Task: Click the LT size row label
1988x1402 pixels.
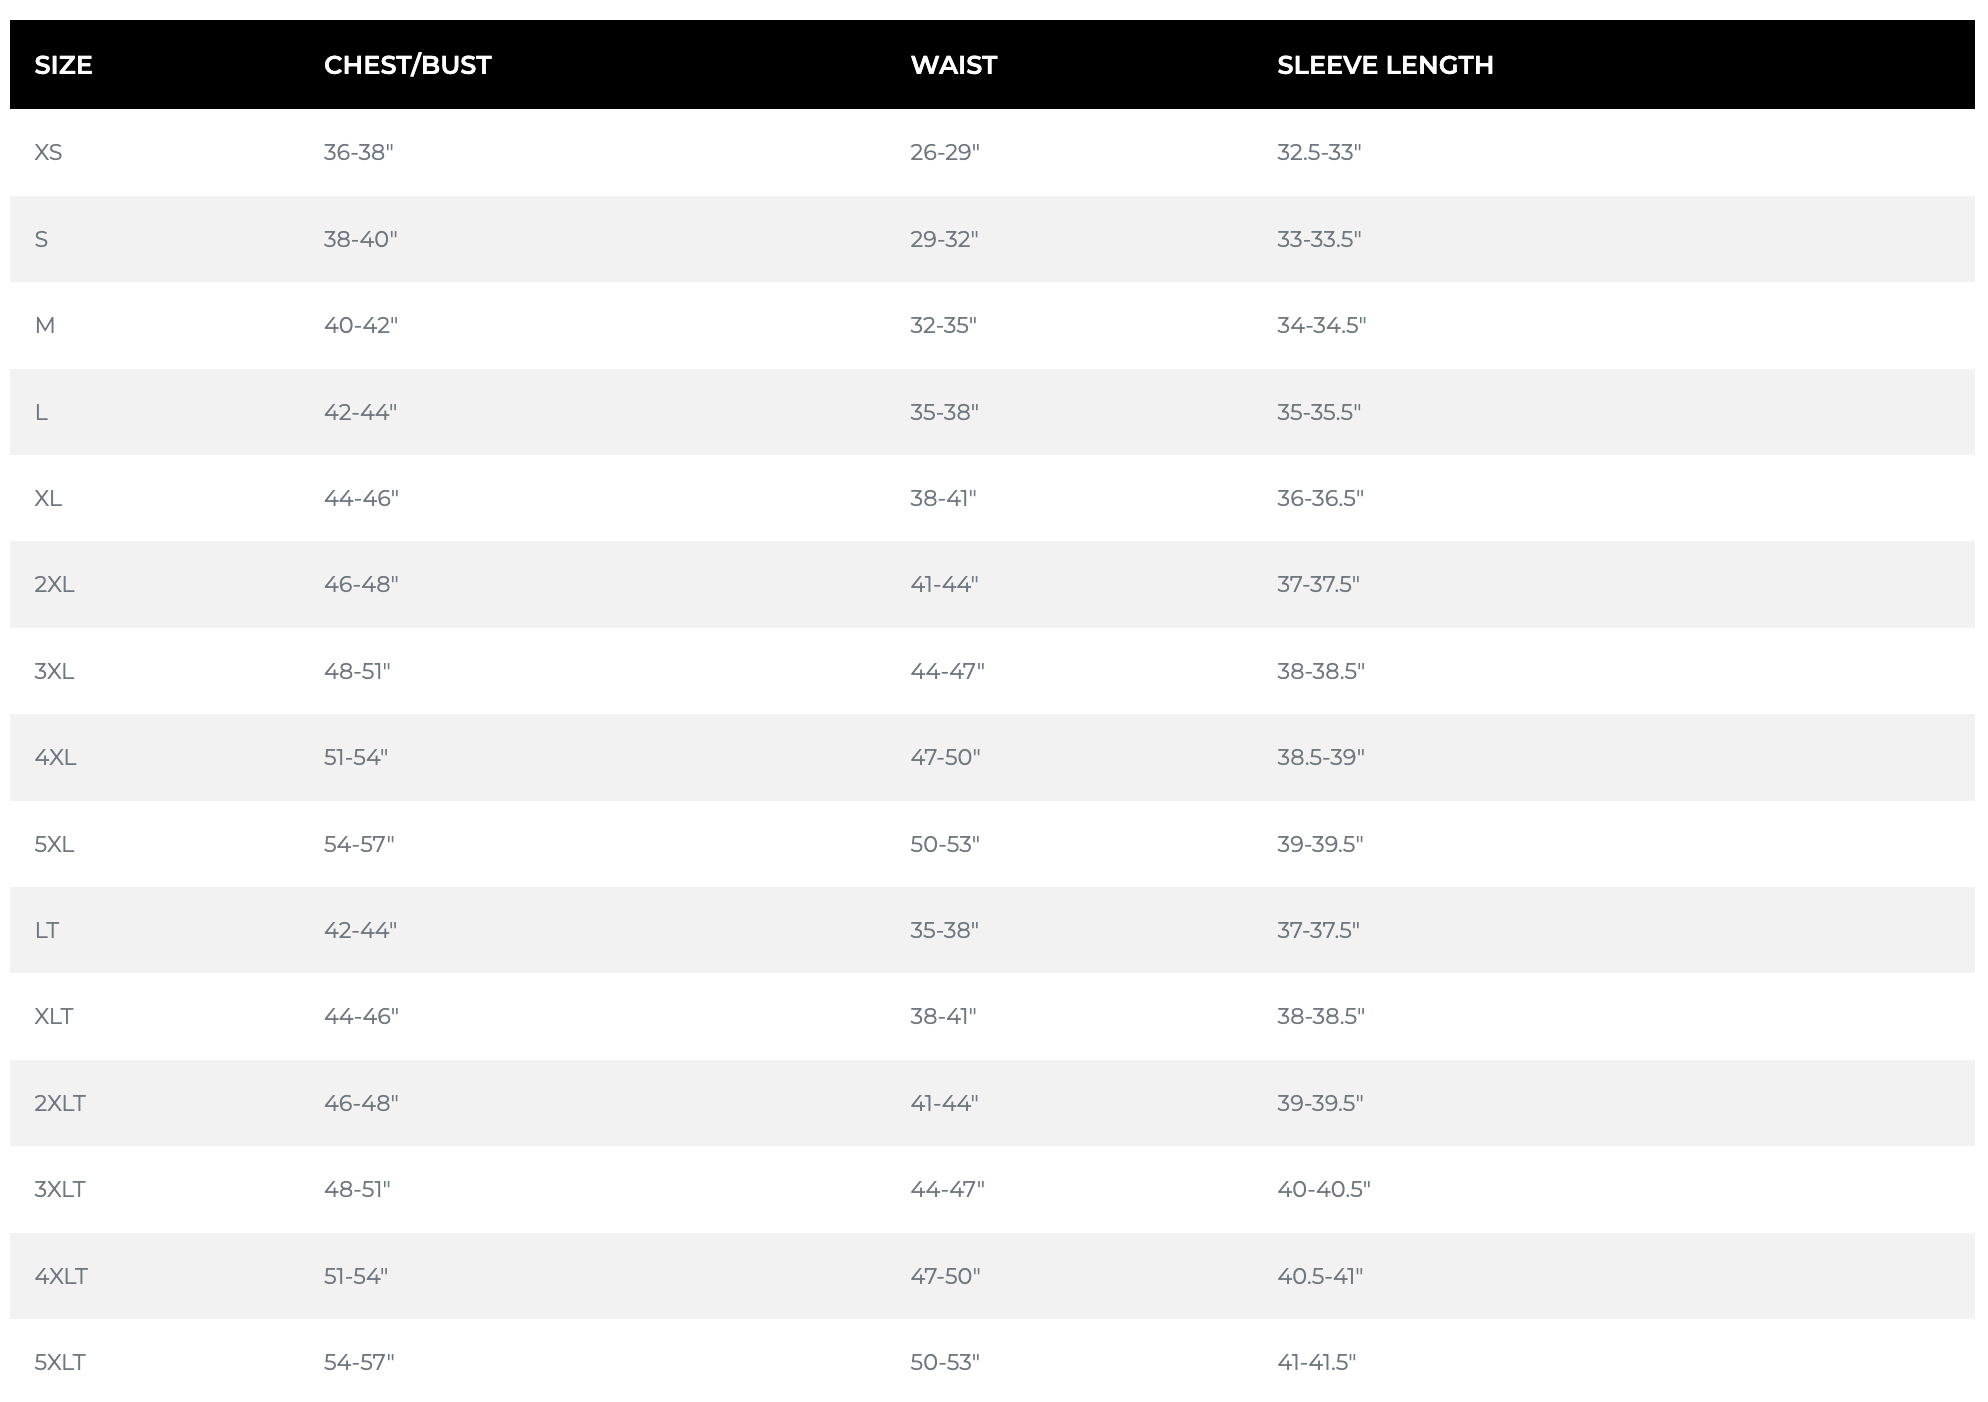Action: coord(47,930)
